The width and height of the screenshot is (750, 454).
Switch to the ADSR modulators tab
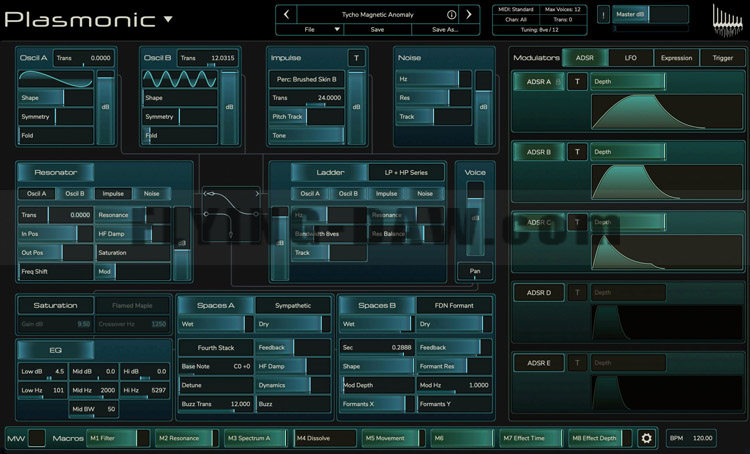pyautogui.click(x=585, y=58)
